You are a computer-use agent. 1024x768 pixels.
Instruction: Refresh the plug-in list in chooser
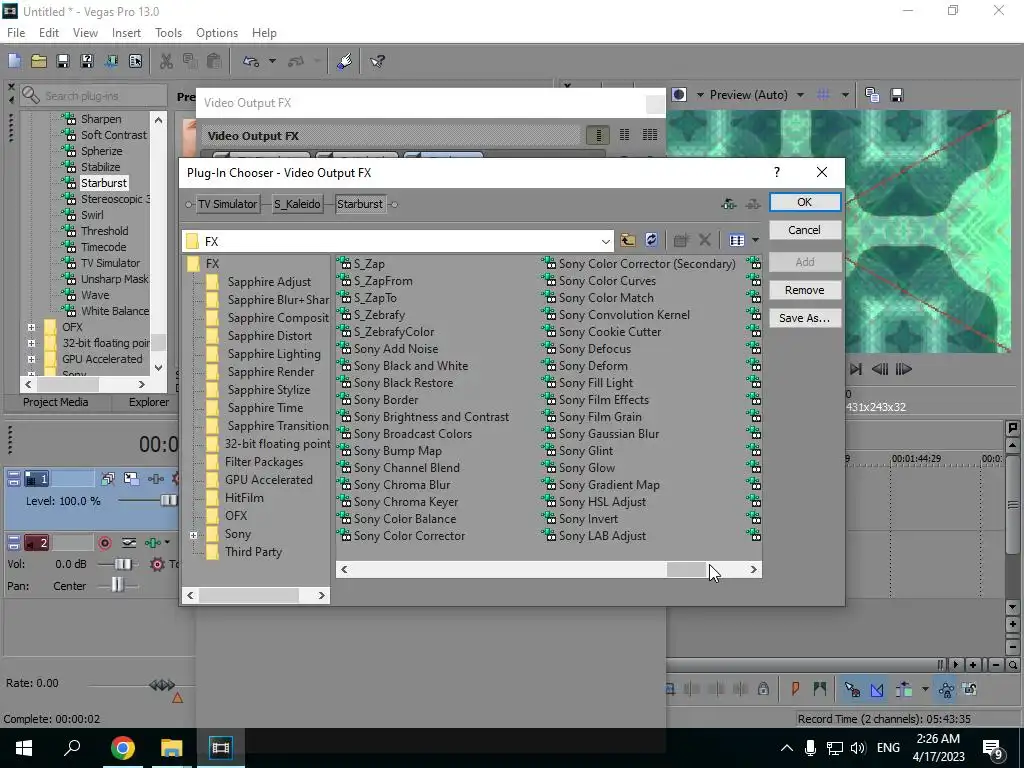coord(651,240)
